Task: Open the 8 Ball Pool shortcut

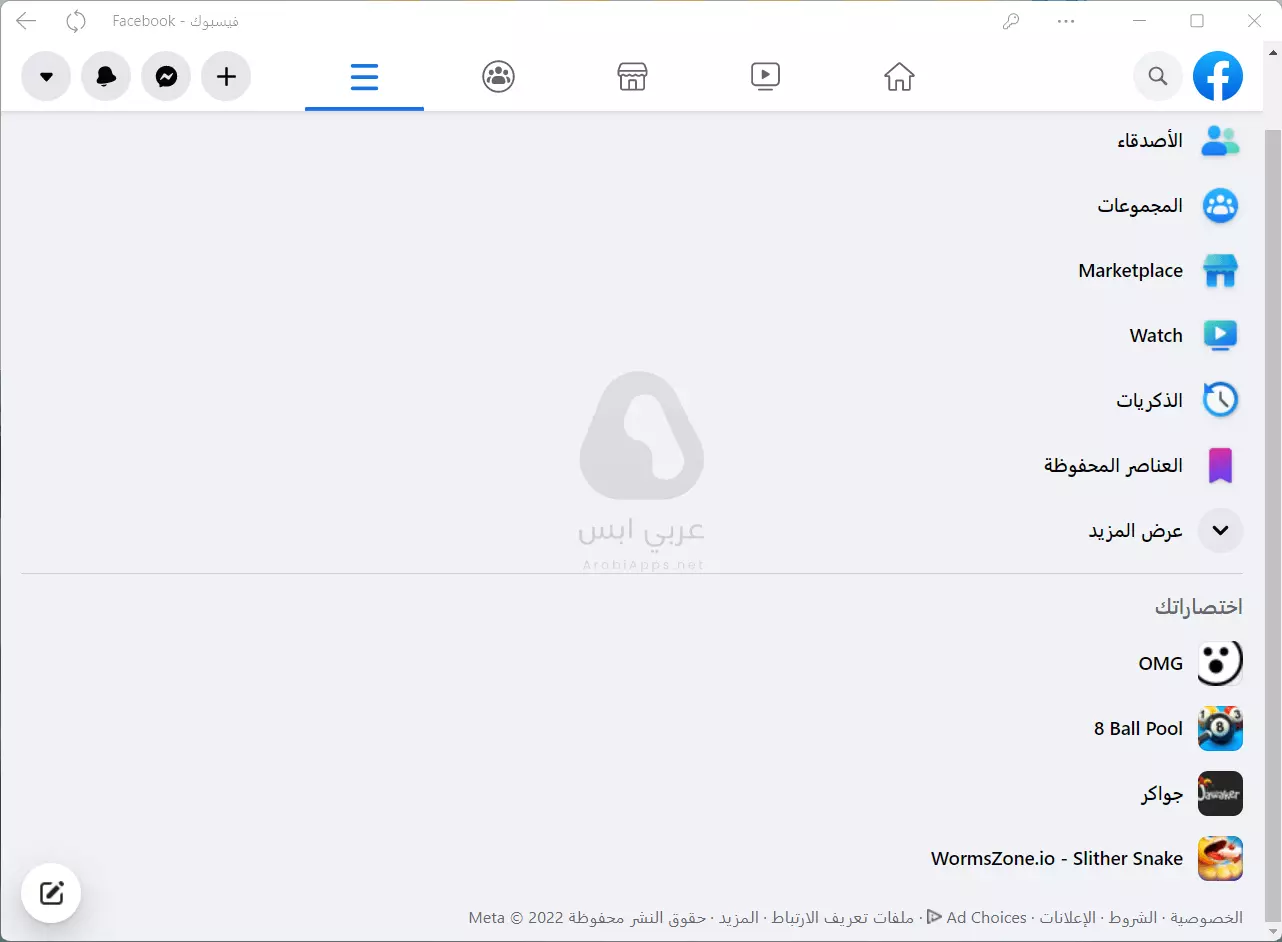Action: tap(1137, 728)
